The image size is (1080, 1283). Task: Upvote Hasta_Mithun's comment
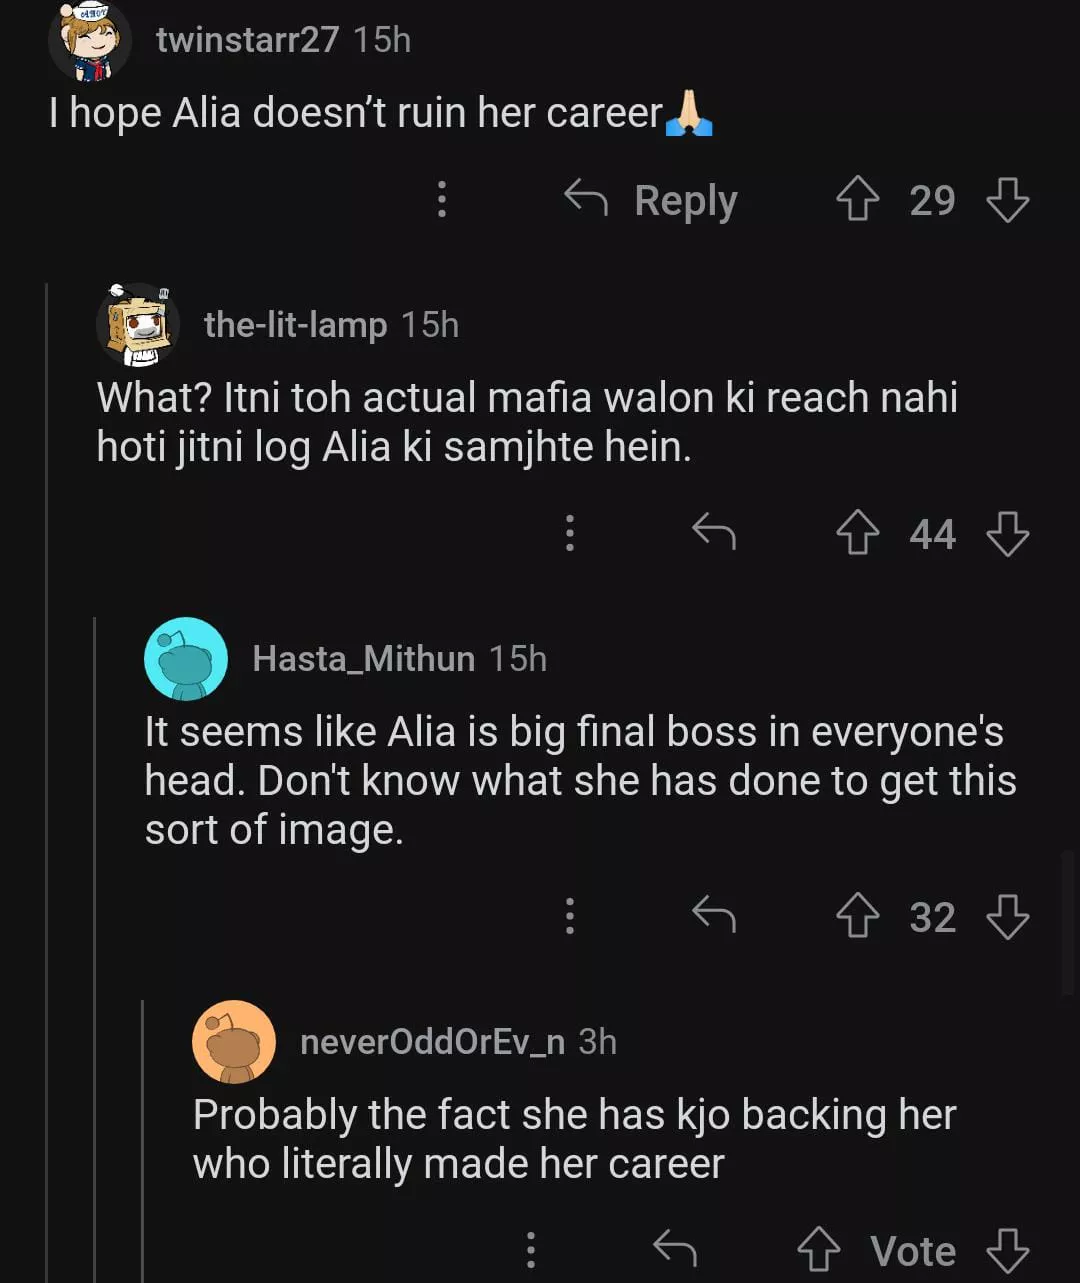857,916
